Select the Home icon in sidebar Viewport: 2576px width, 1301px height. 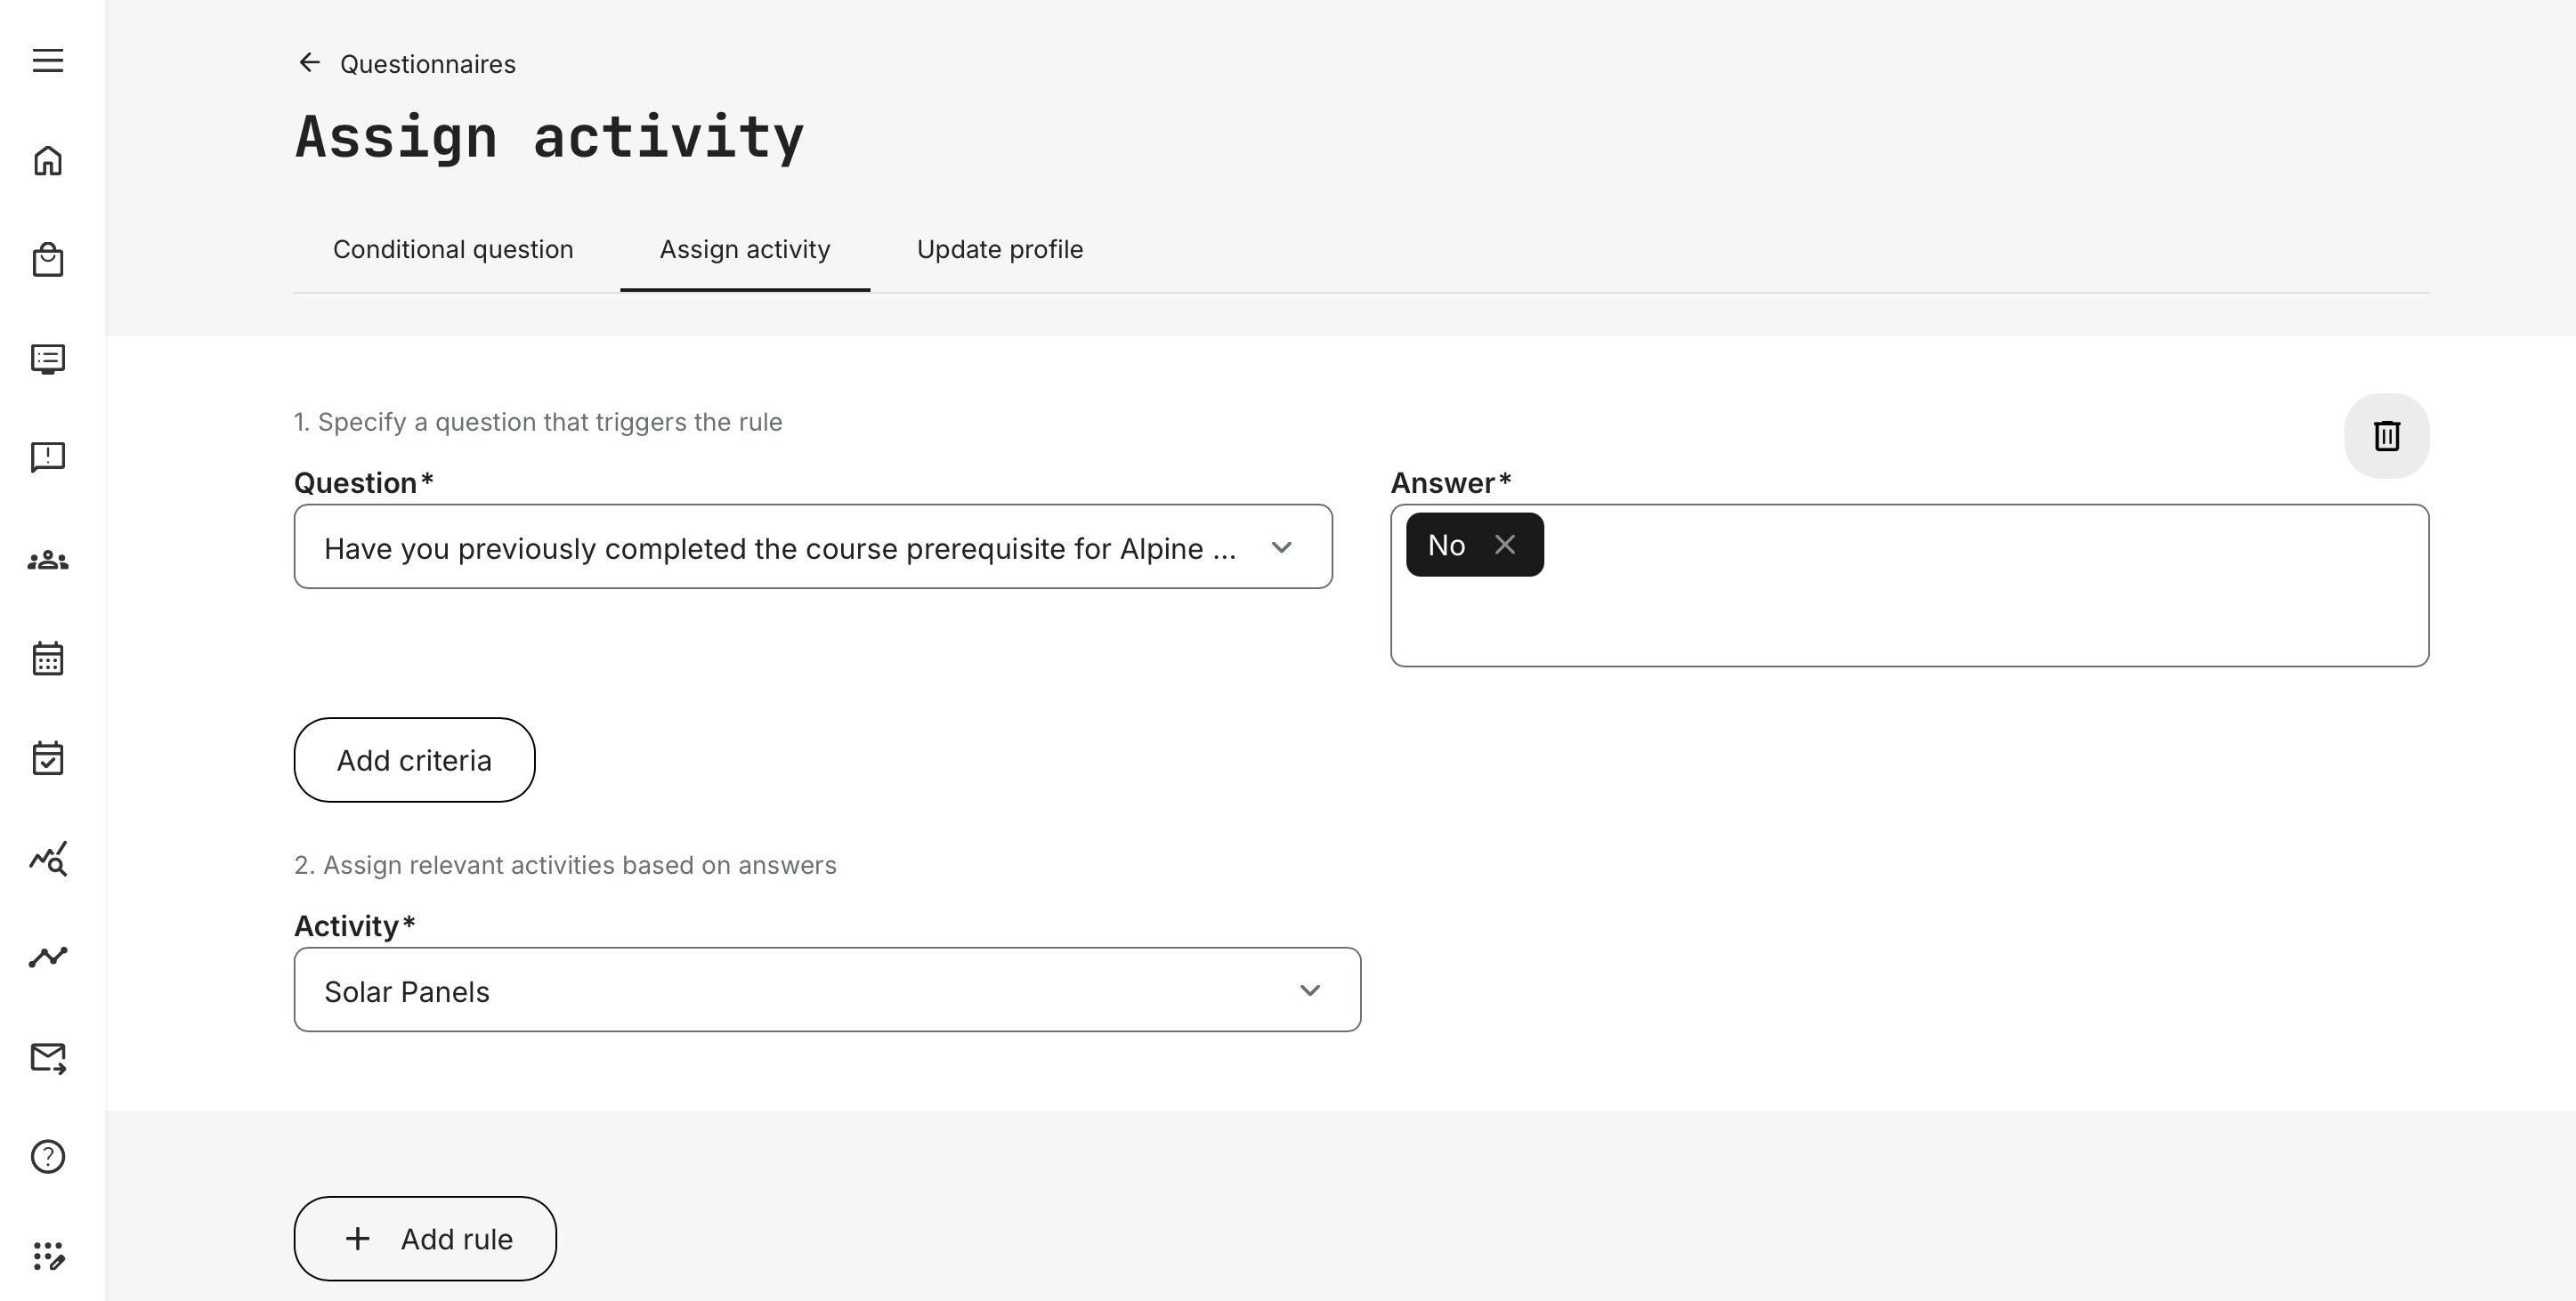click(47, 160)
